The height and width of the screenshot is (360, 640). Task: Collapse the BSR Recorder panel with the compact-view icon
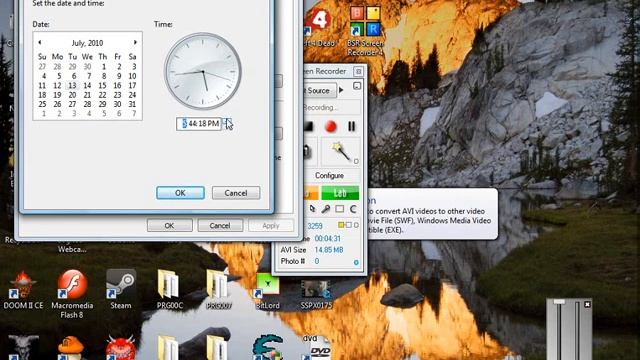[357, 86]
